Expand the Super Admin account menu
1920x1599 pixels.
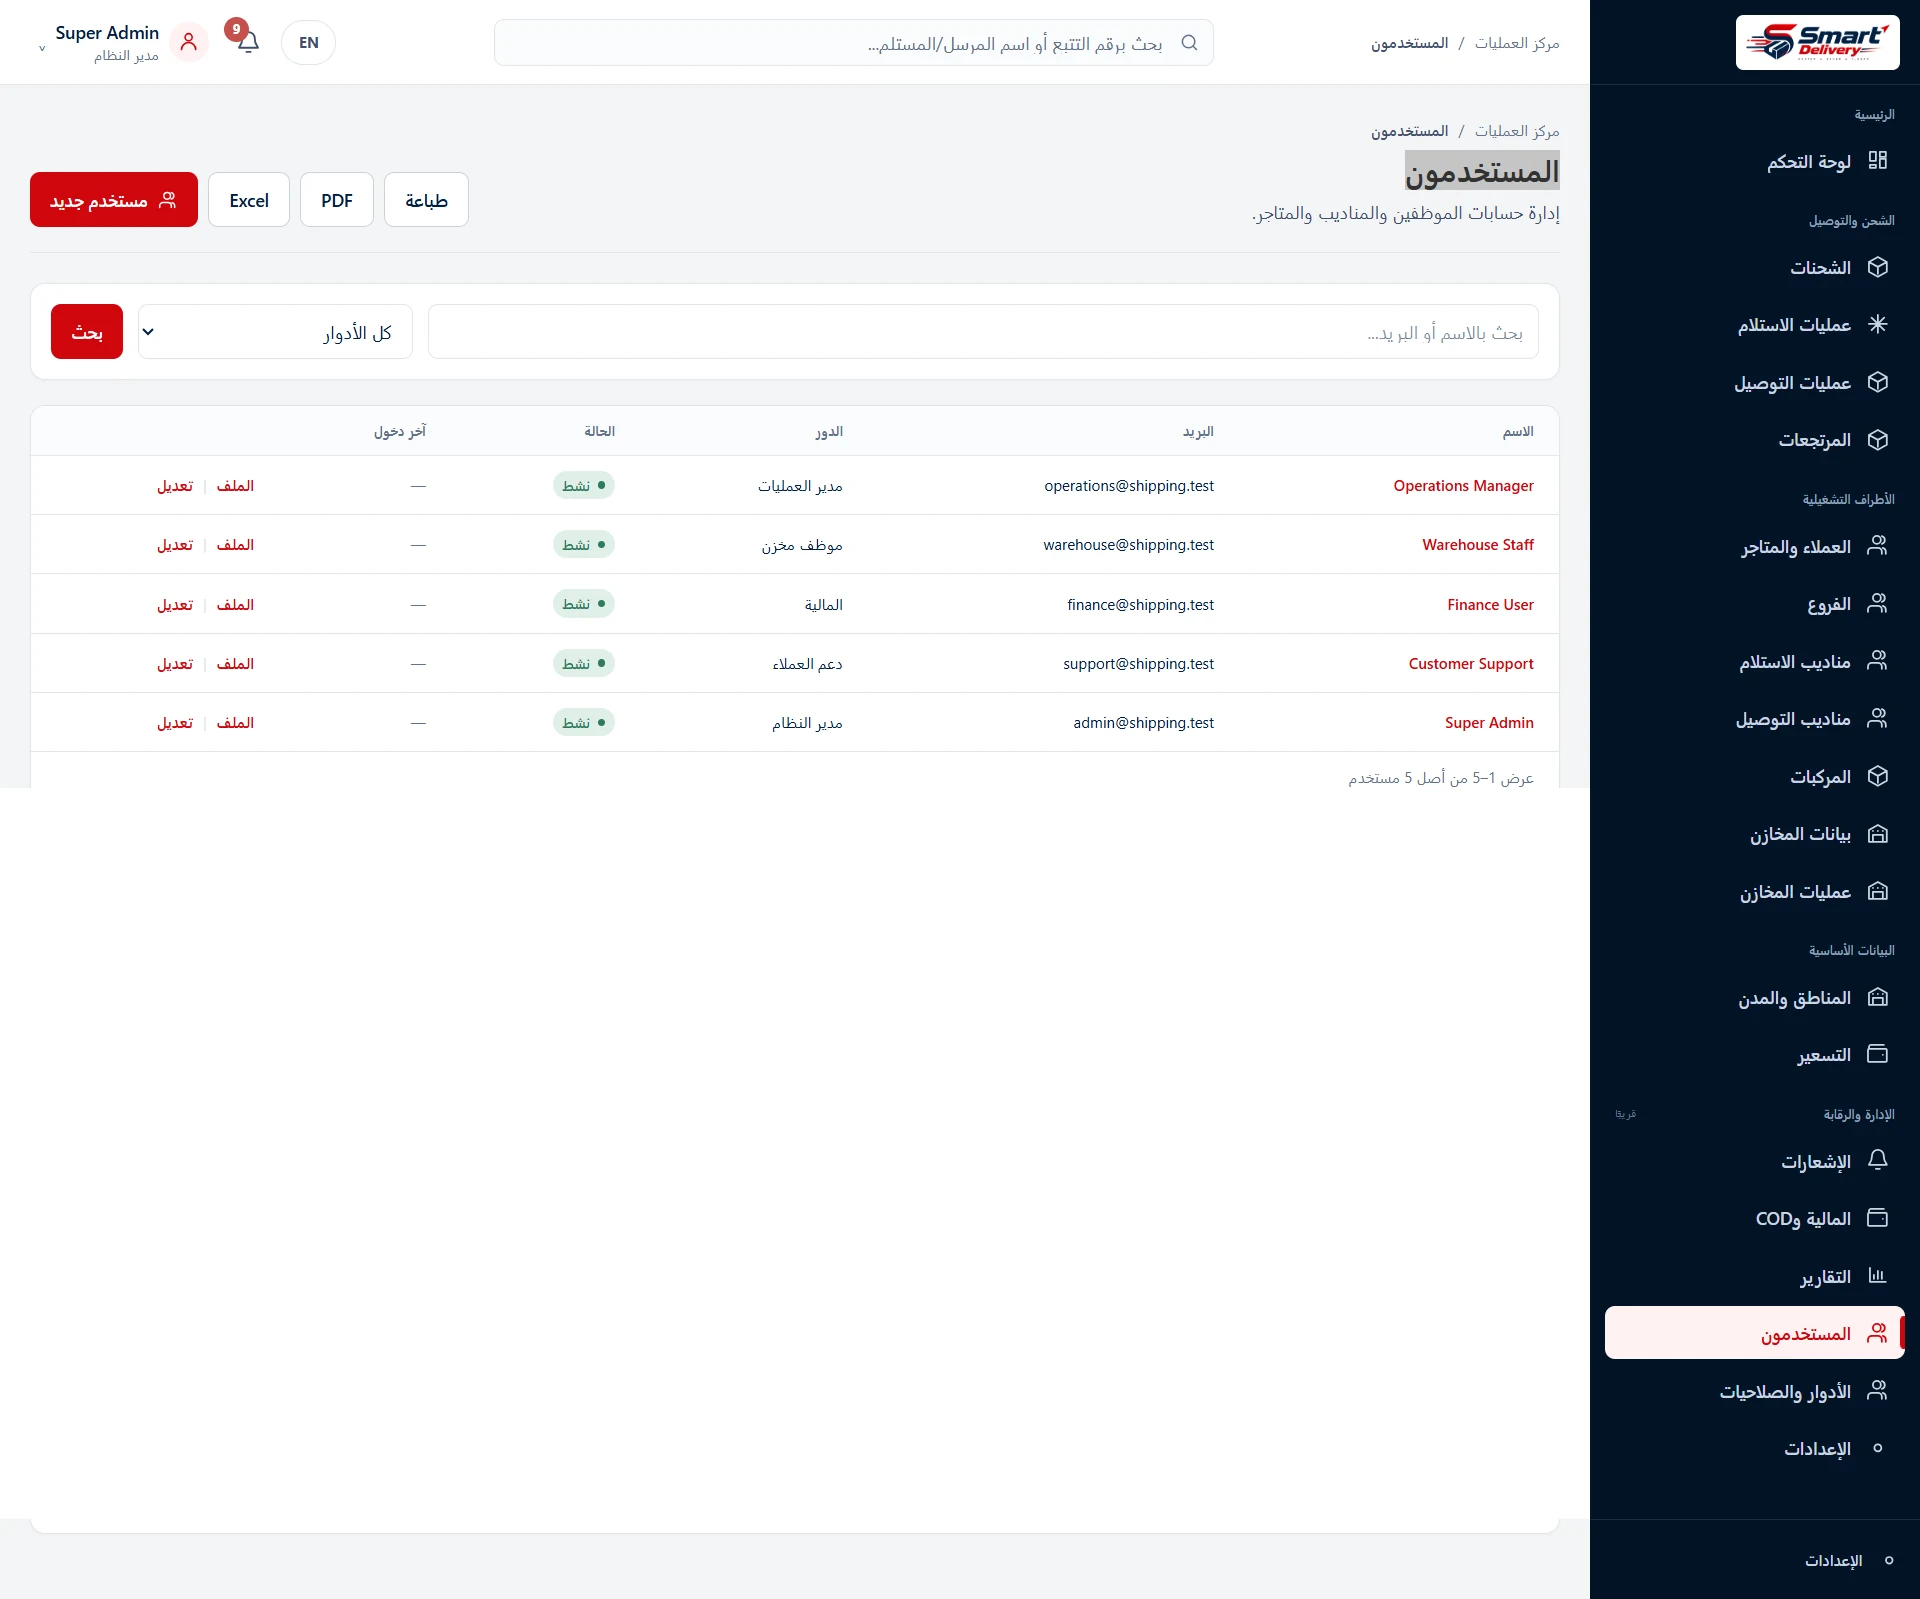(x=100, y=43)
